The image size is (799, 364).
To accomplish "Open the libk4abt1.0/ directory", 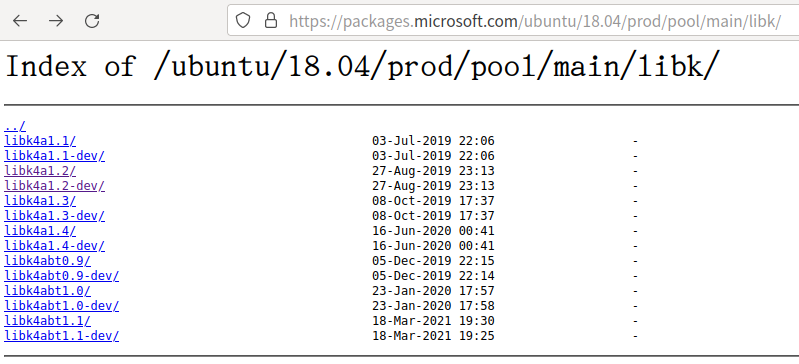I will click(x=47, y=291).
